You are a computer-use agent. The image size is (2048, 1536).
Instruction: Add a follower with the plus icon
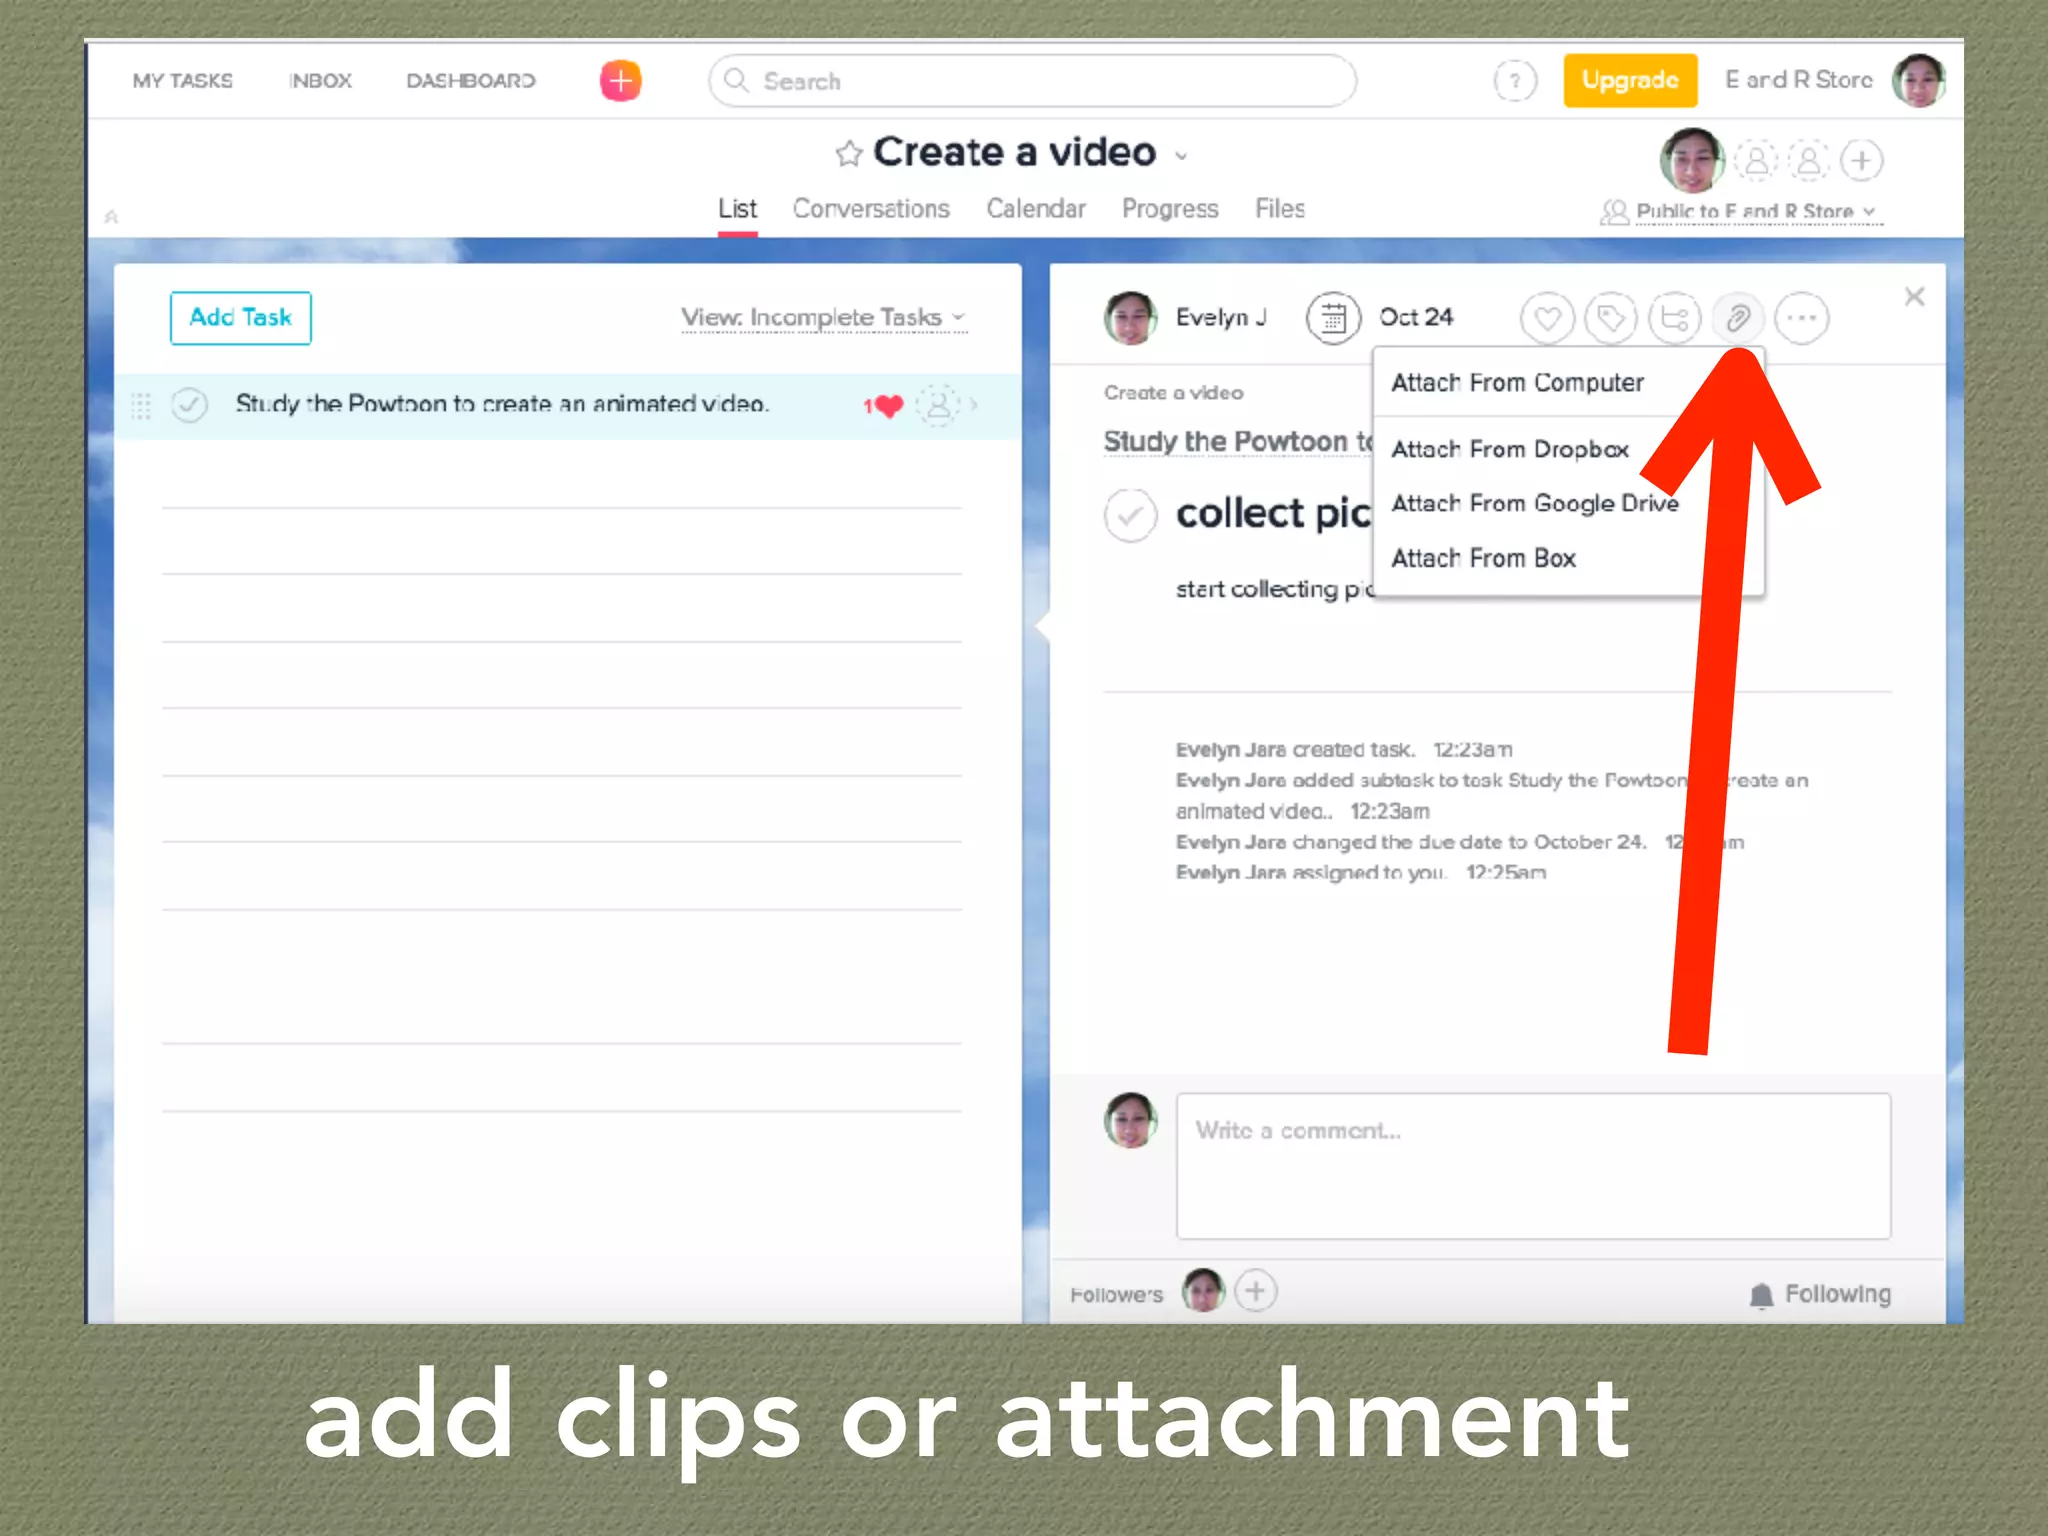coord(1256,1292)
